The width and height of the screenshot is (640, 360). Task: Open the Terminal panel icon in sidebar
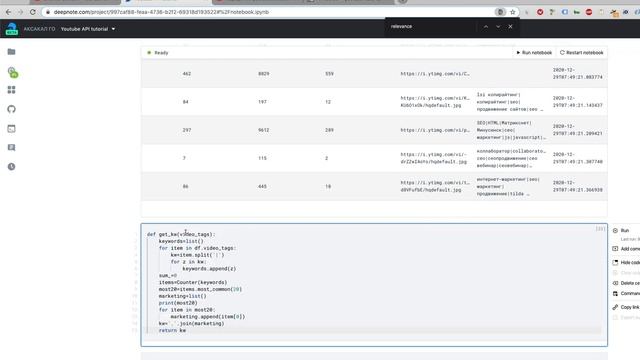[x=11, y=129]
